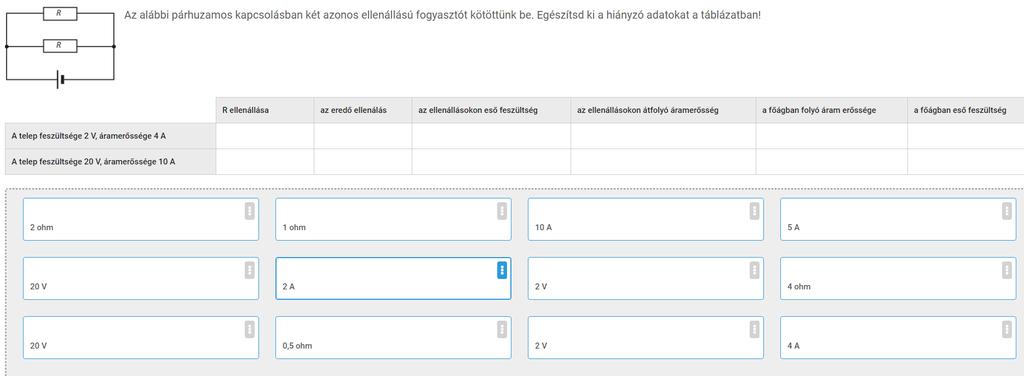Image resolution: width=1024 pixels, height=376 pixels.
Task: Select the 20 V card next to 2 A
Action: click(140, 278)
